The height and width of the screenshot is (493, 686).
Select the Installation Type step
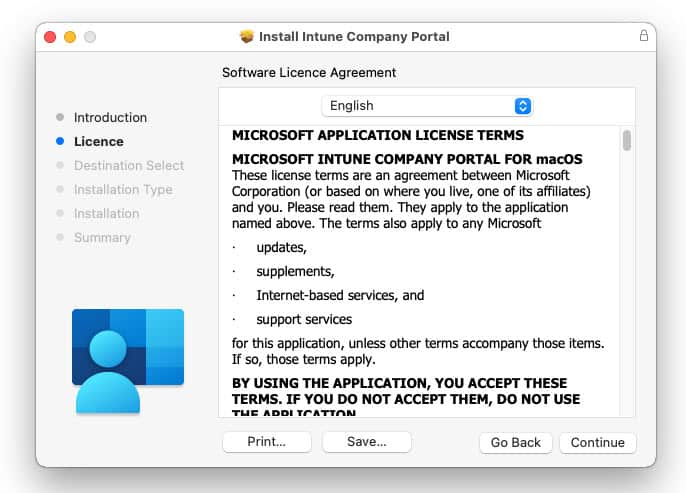(x=123, y=189)
